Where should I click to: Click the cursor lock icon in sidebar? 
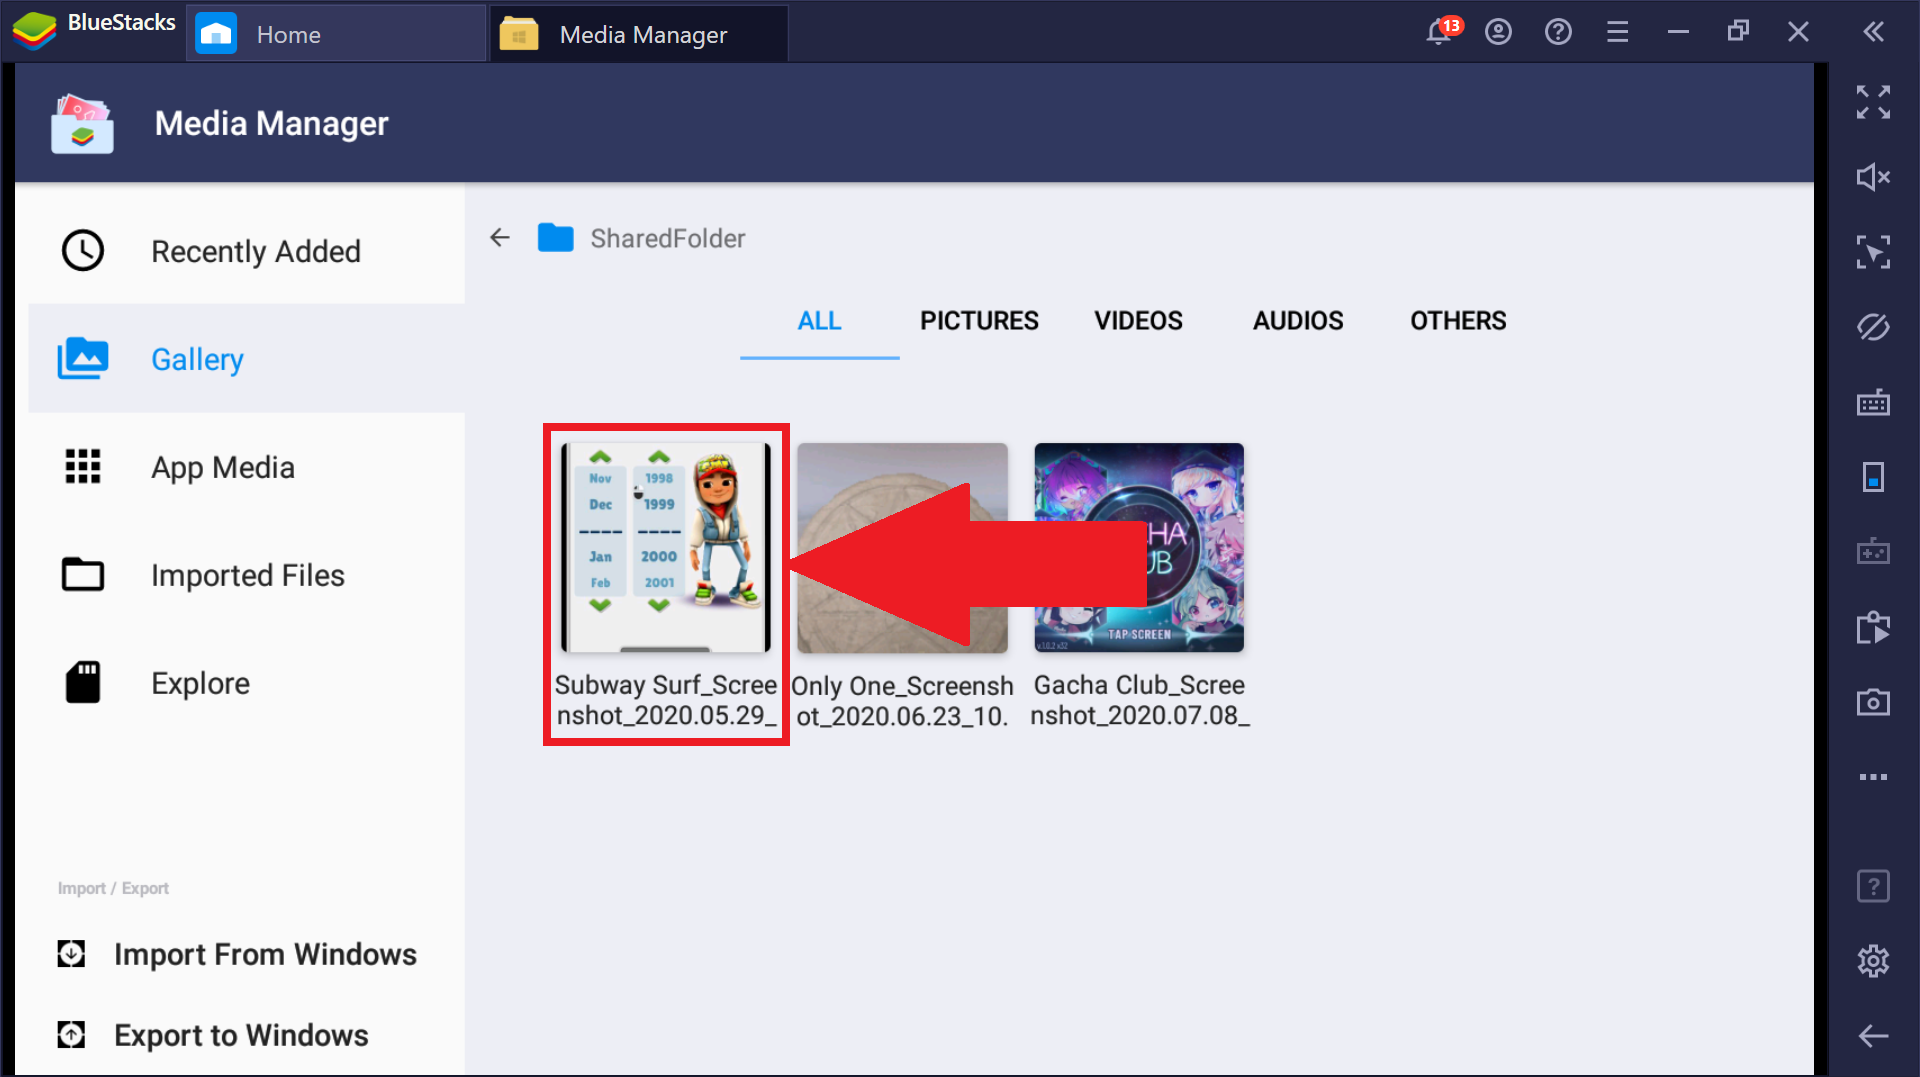pos(1873,252)
